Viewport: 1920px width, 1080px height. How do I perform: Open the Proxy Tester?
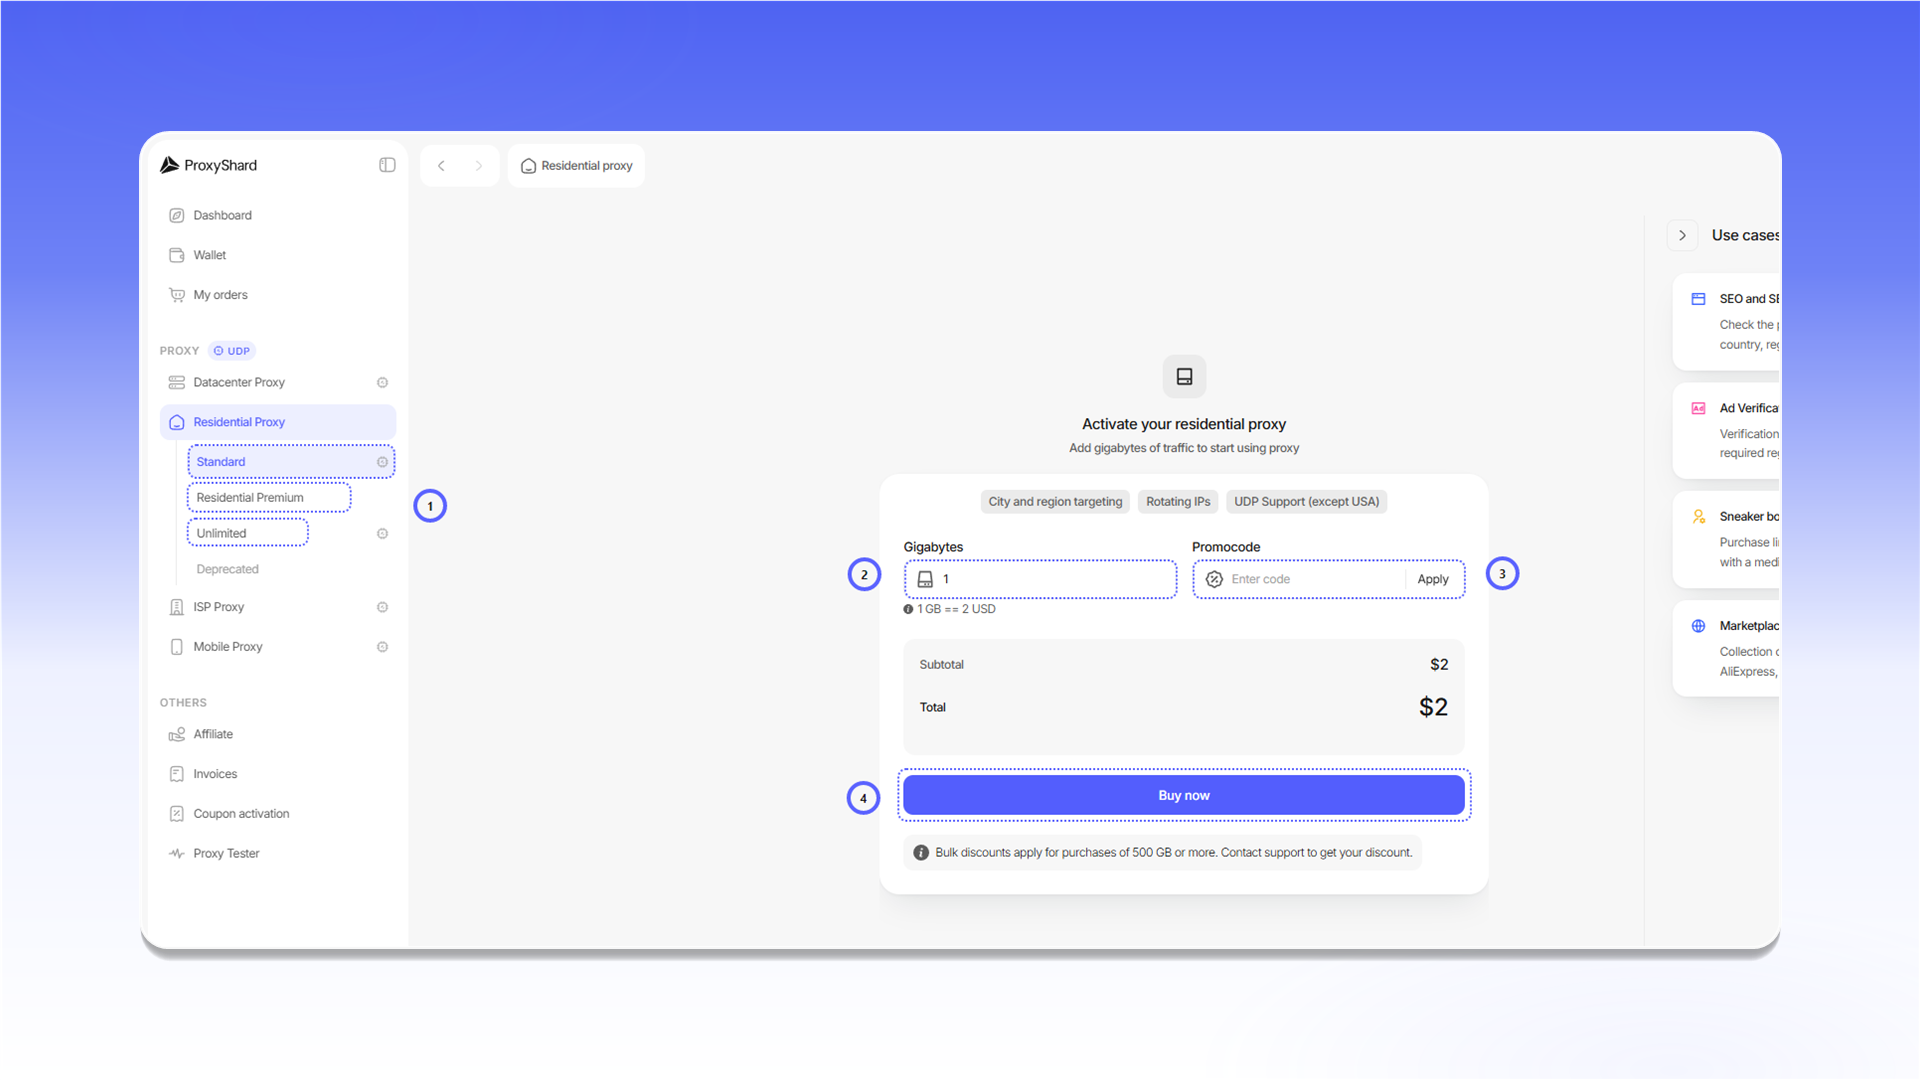(x=278, y=853)
